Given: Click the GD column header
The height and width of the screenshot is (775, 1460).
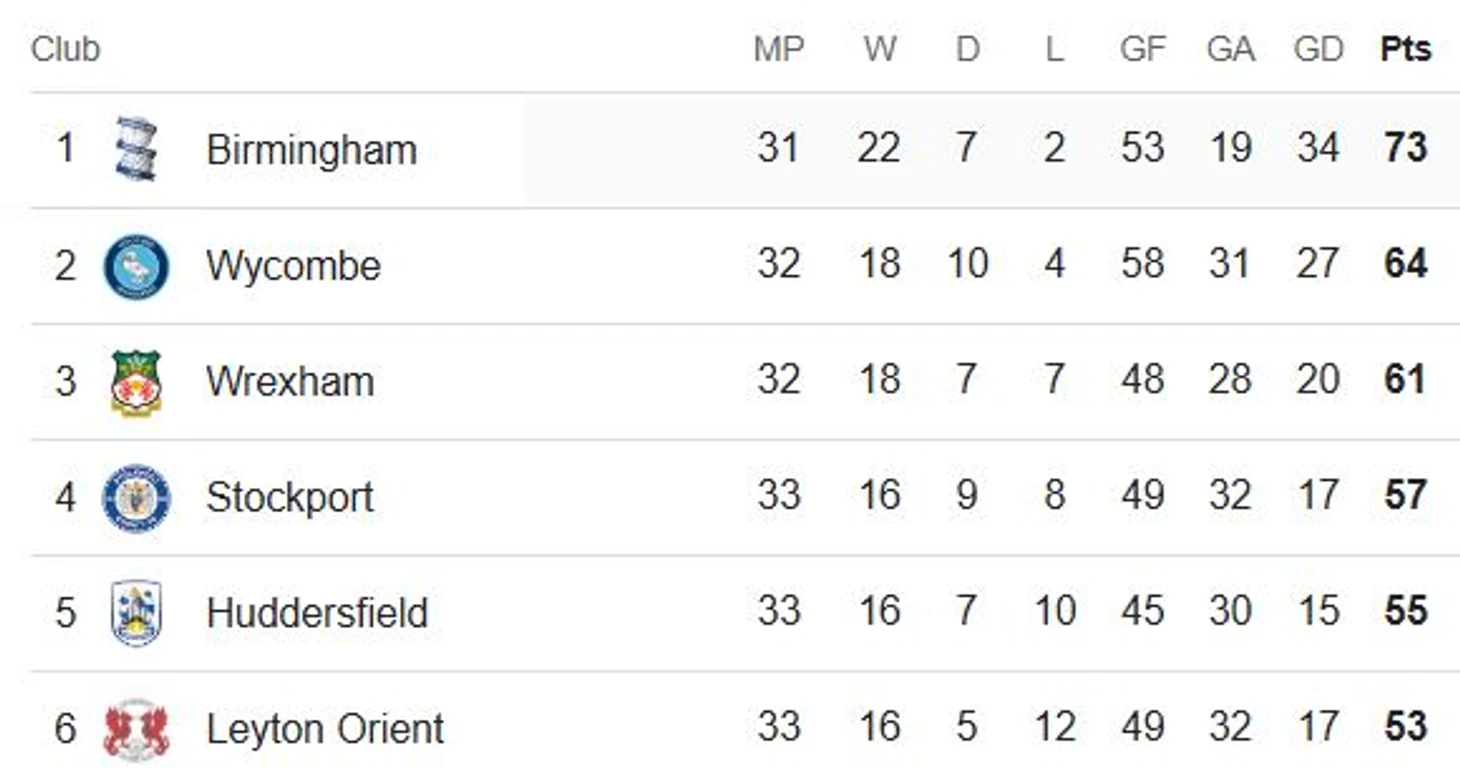Looking at the screenshot, I should [x=1317, y=49].
